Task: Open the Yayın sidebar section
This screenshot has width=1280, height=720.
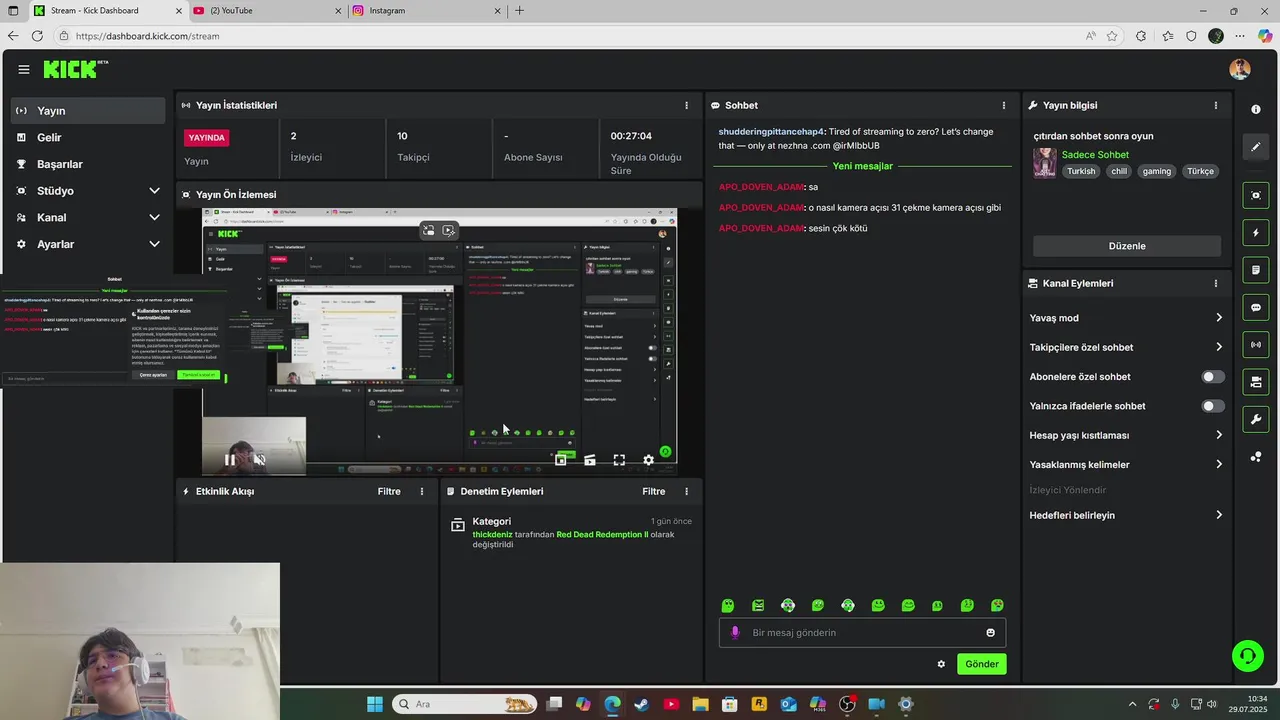Action: pos(88,111)
